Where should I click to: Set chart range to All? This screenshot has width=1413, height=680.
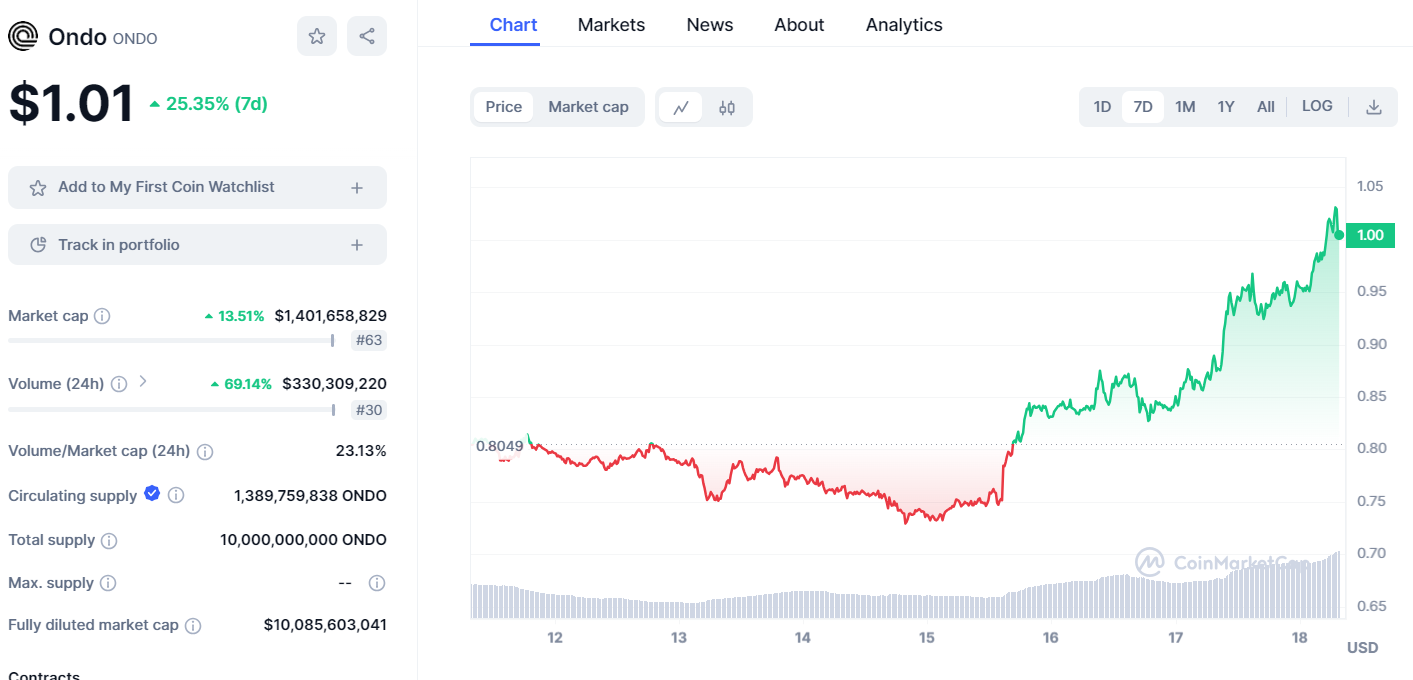click(x=1266, y=107)
